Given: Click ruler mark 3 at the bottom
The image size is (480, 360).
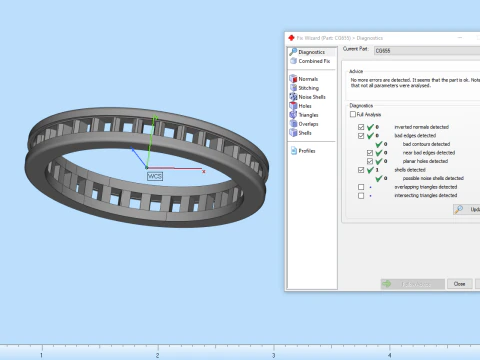Looking at the screenshot, I should tap(273, 355).
